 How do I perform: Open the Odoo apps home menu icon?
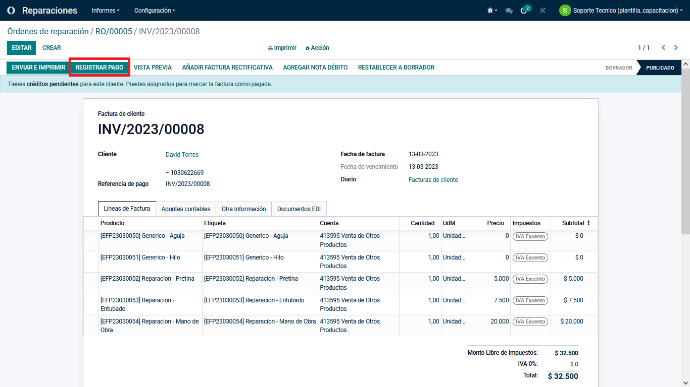tap(11, 11)
